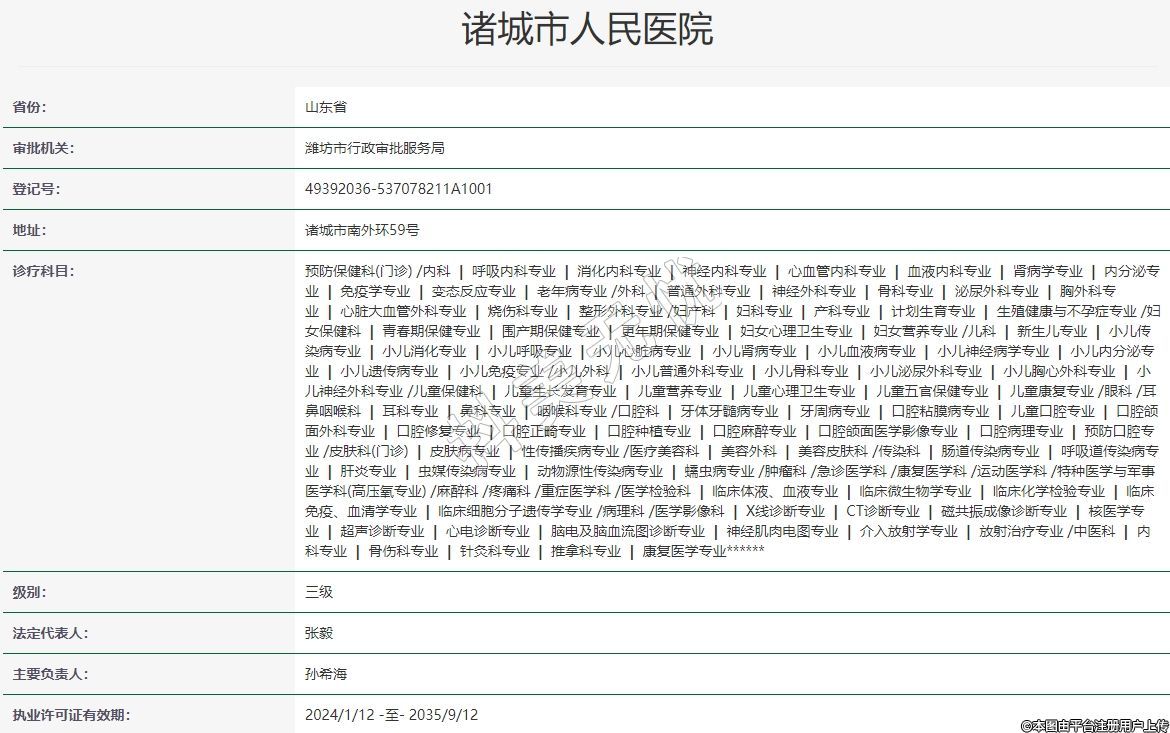Click the 地址 row label
1170x733 pixels.
tap(29, 230)
